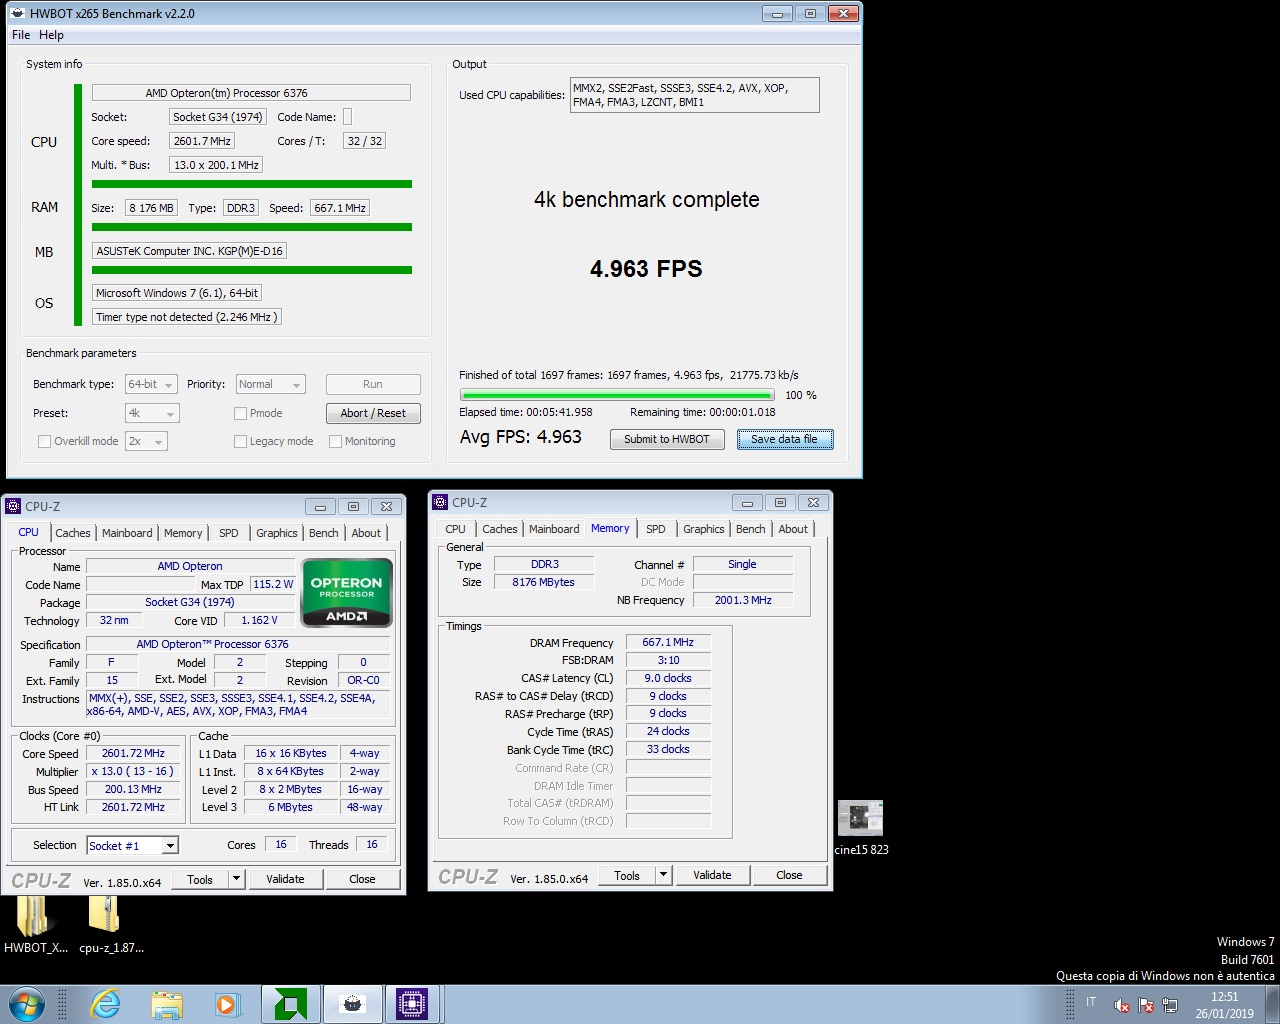Switch to Mainboard tab in left CPU-Z
The height and width of the screenshot is (1024, 1280).
[x=127, y=533]
